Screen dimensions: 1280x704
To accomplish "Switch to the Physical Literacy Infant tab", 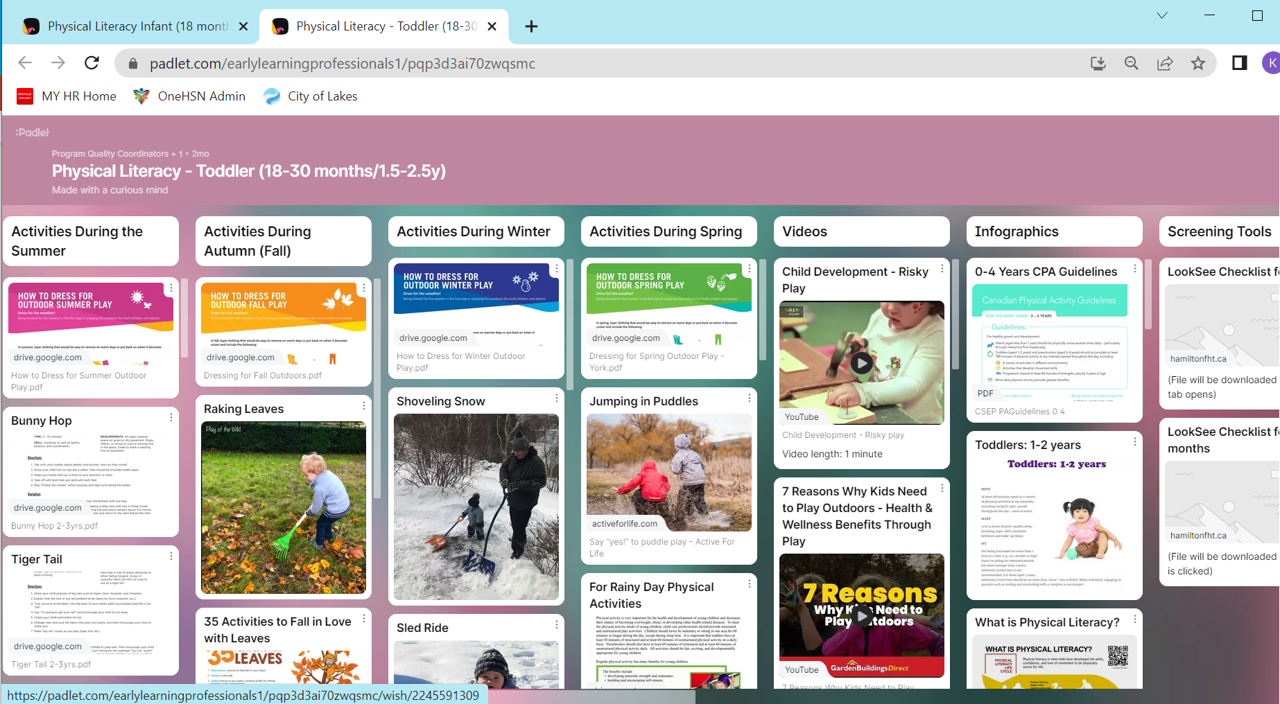I will tap(130, 27).
